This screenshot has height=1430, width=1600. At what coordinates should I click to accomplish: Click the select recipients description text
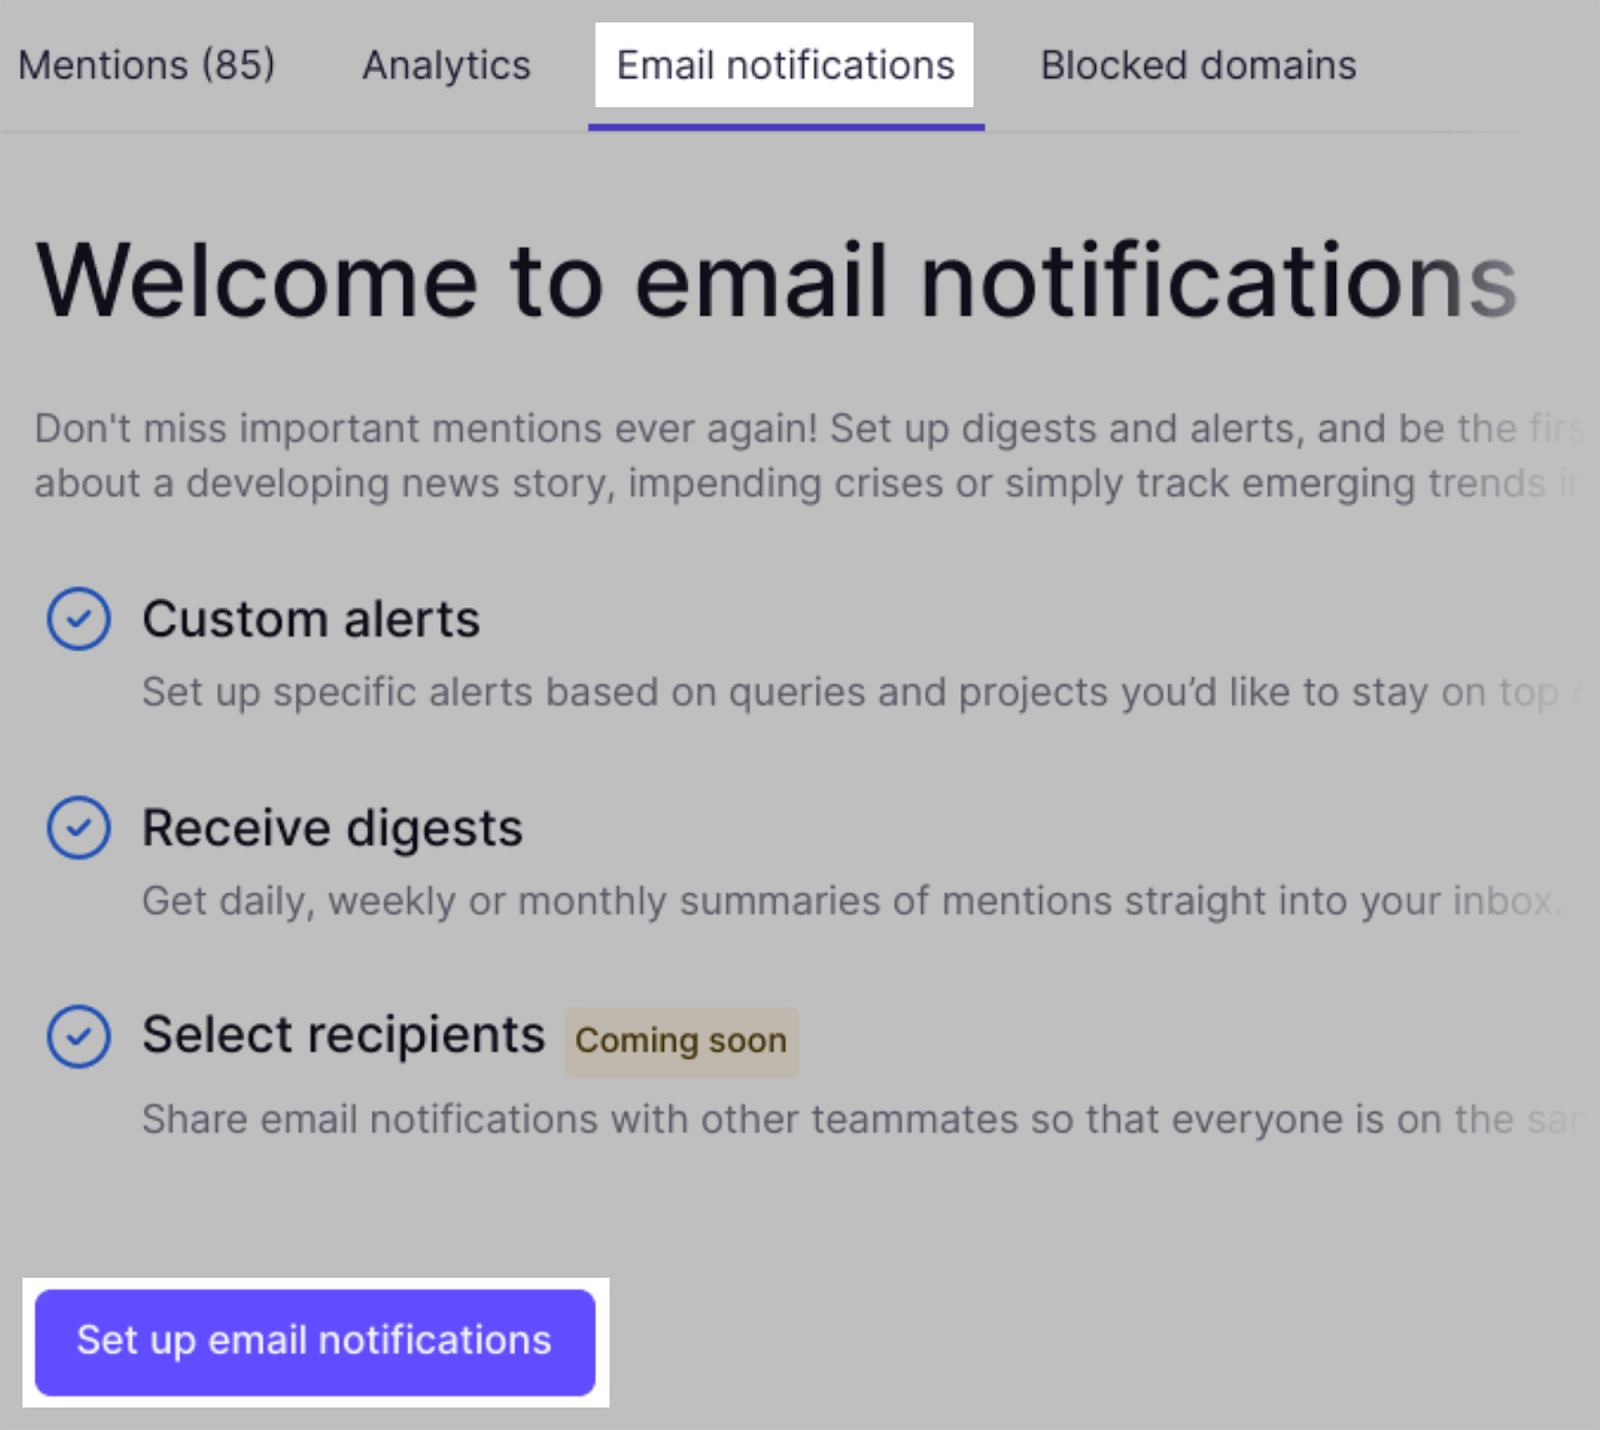800,1119
